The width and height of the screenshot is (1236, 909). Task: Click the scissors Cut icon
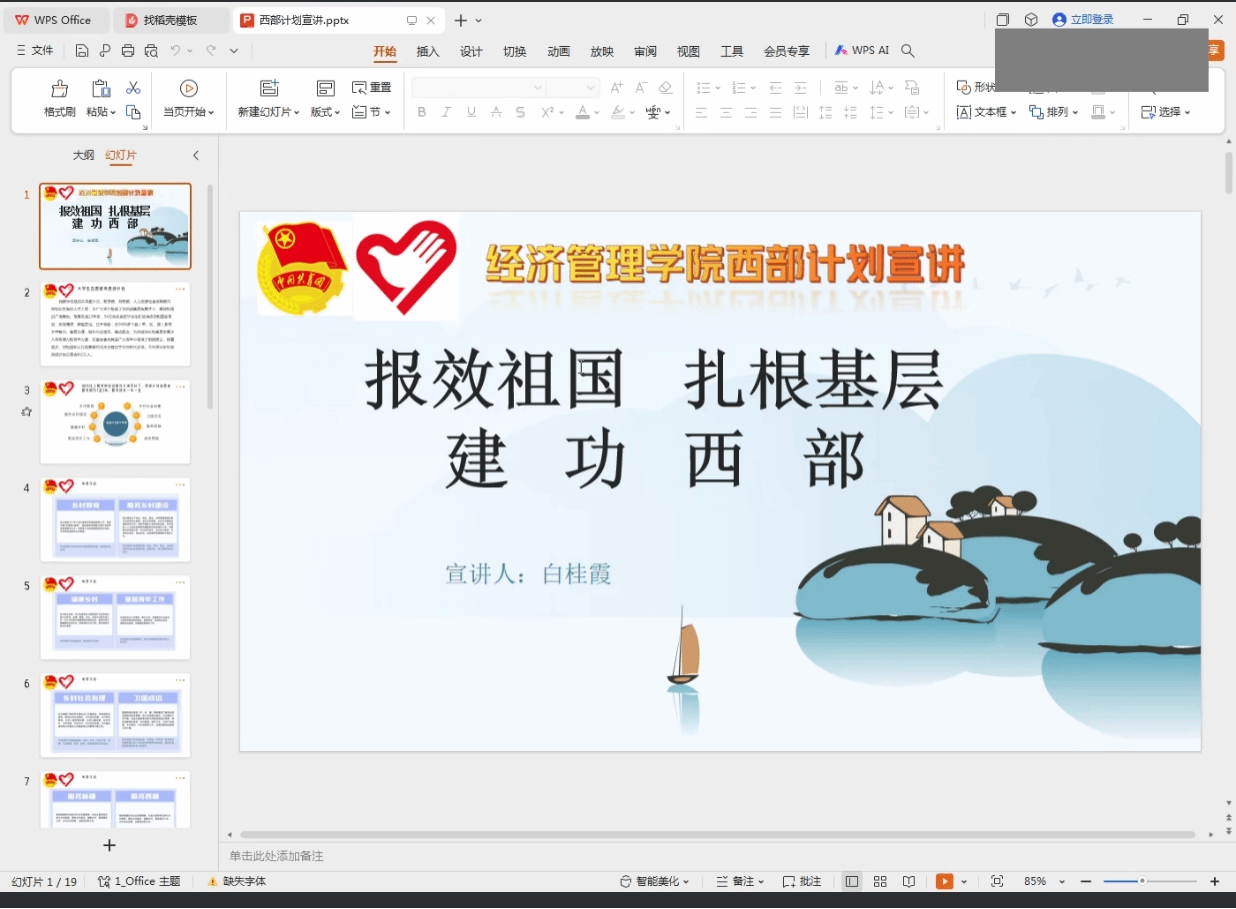(x=133, y=88)
